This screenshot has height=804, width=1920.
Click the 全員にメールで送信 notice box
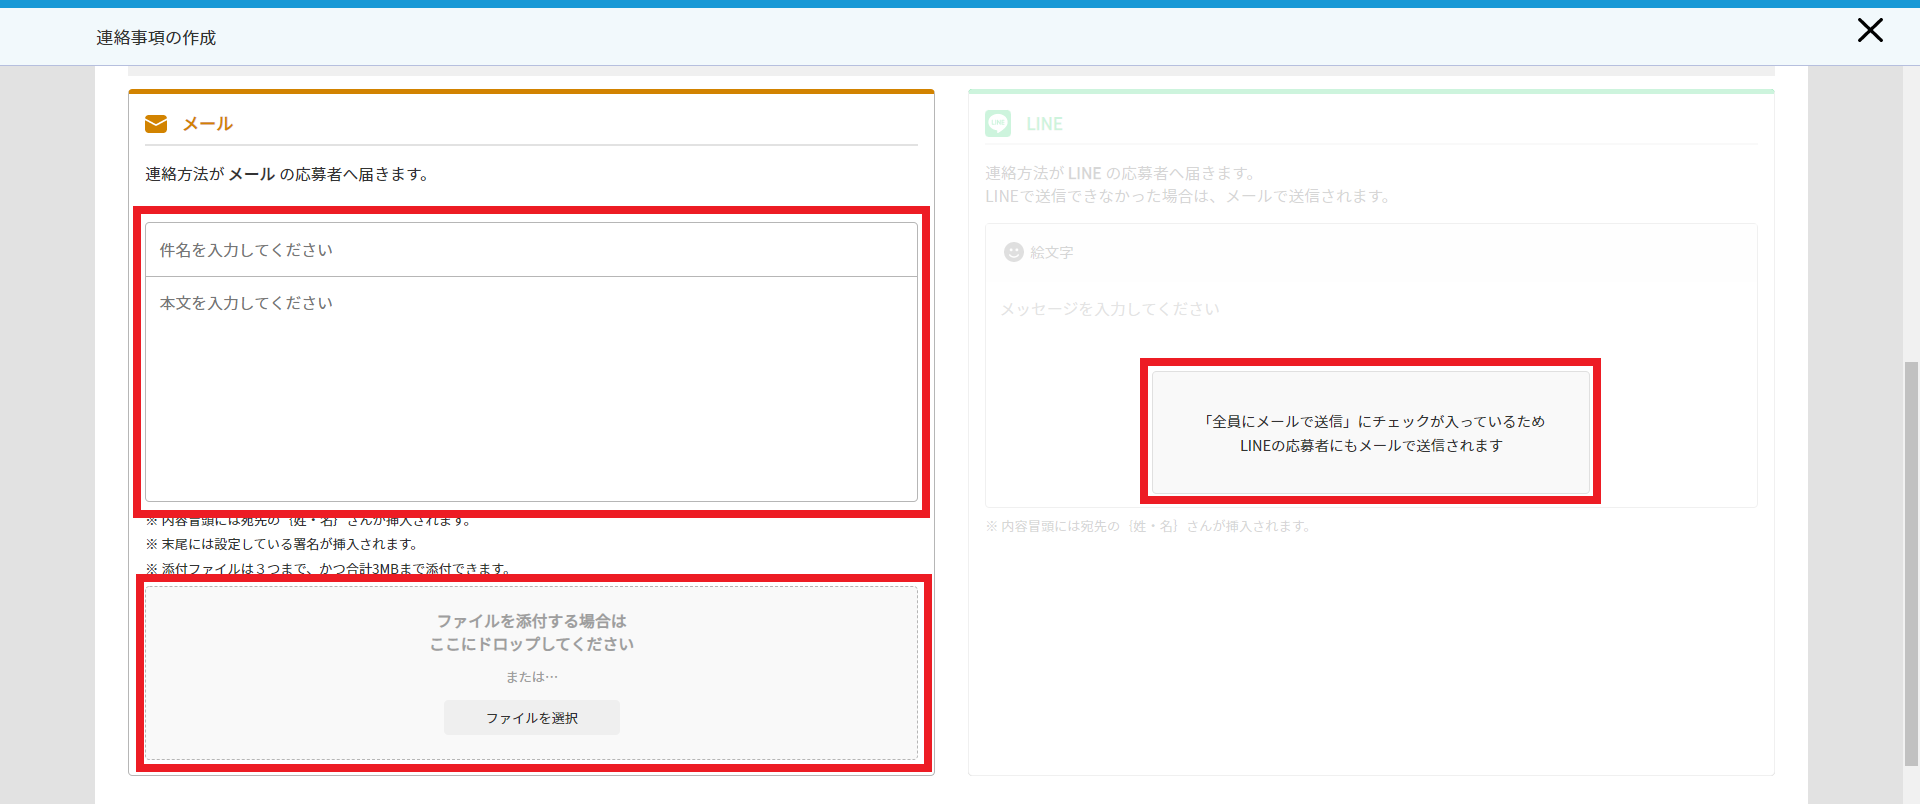1370,433
